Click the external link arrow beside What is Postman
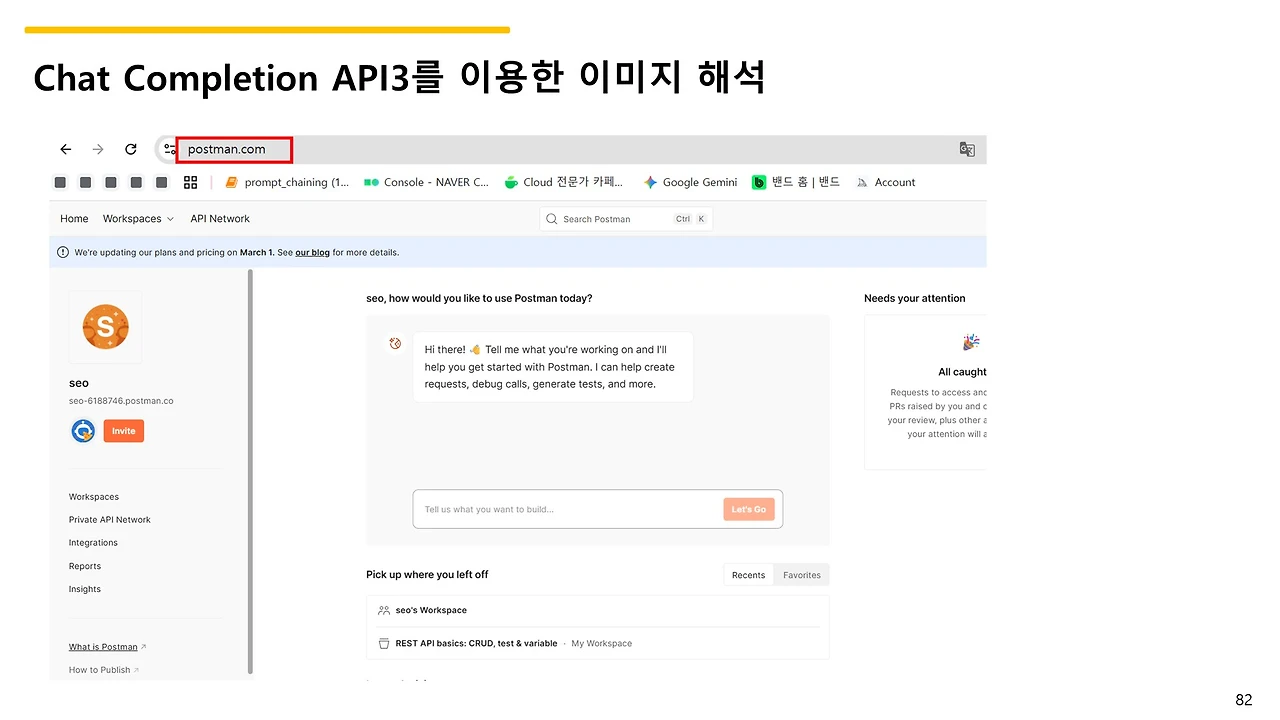Screen dimensions: 1280x720 (144, 647)
